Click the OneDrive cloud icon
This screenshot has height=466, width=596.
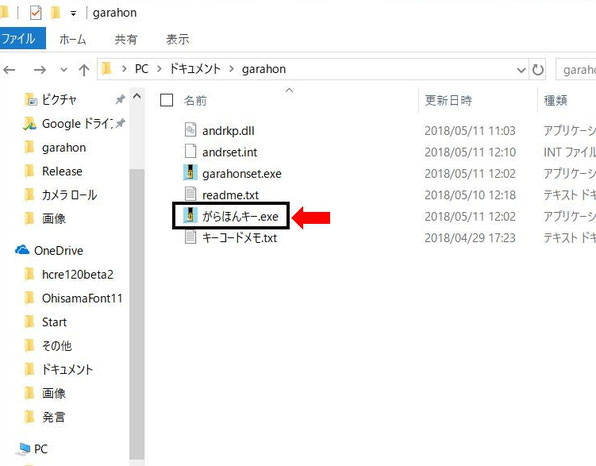[22, 250]
